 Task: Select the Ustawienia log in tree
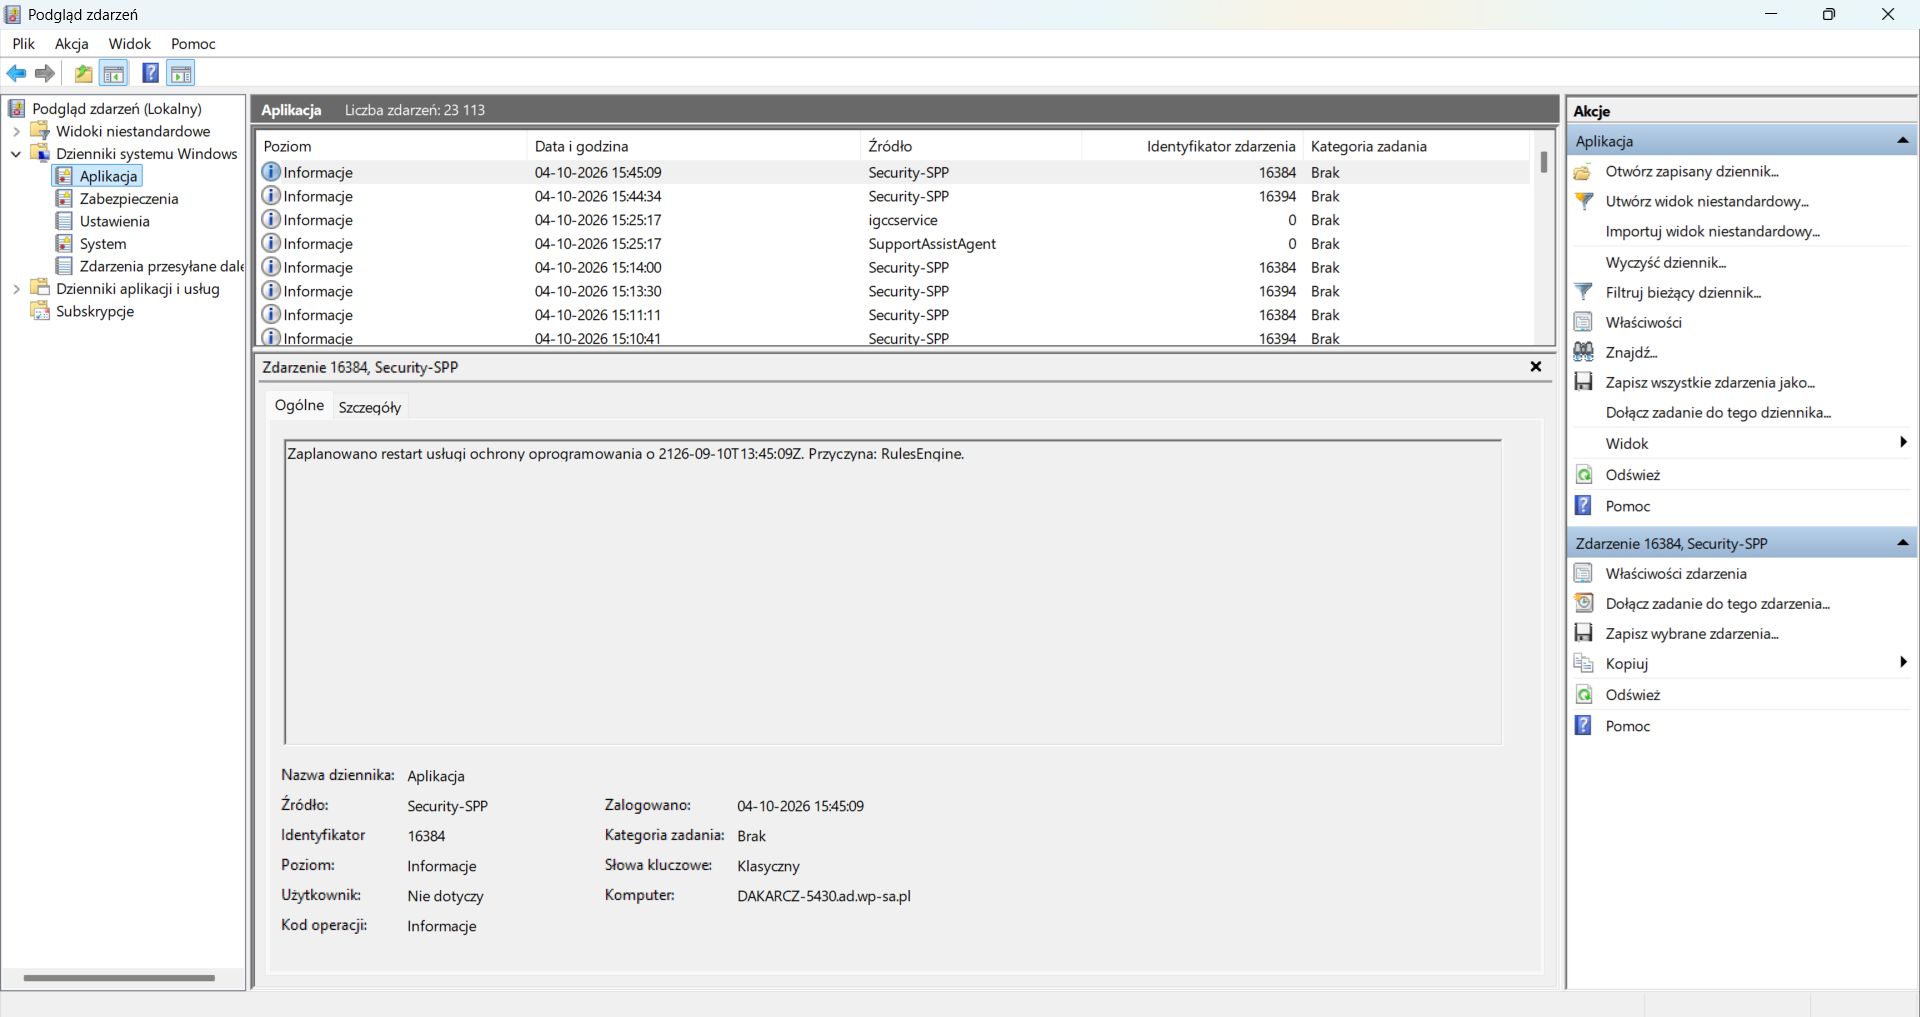tap(114, 221)
